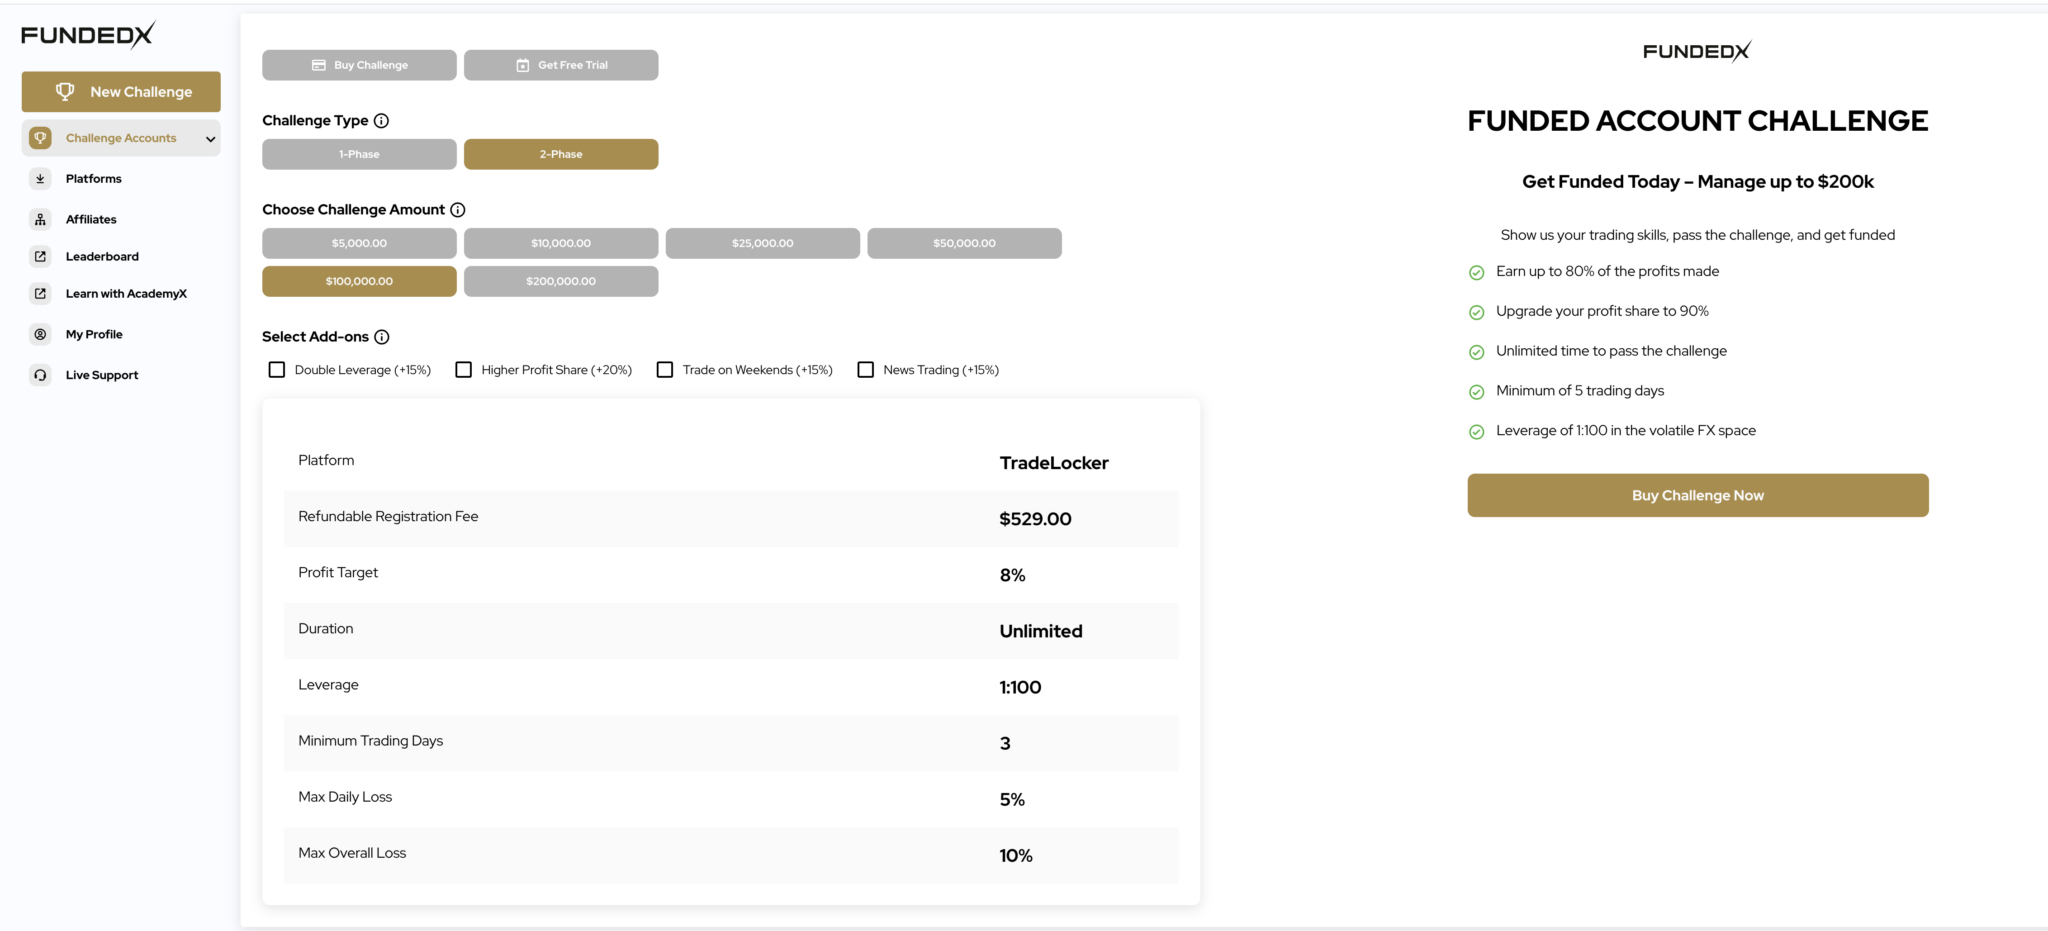The image size is (2048, 931).
Task: Click the Affiliates network icon
Action: click(x=40, y=218)
